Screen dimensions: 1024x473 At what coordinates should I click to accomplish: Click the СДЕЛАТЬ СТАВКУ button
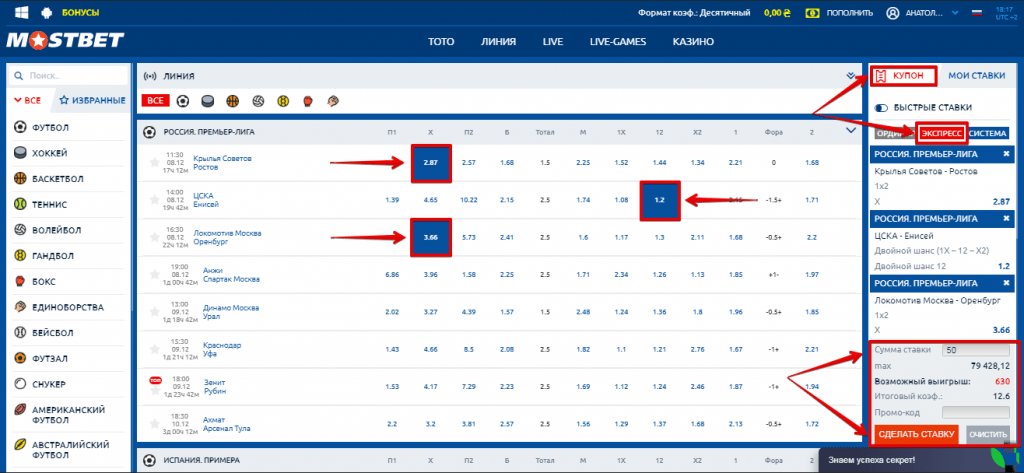(917, 435)
